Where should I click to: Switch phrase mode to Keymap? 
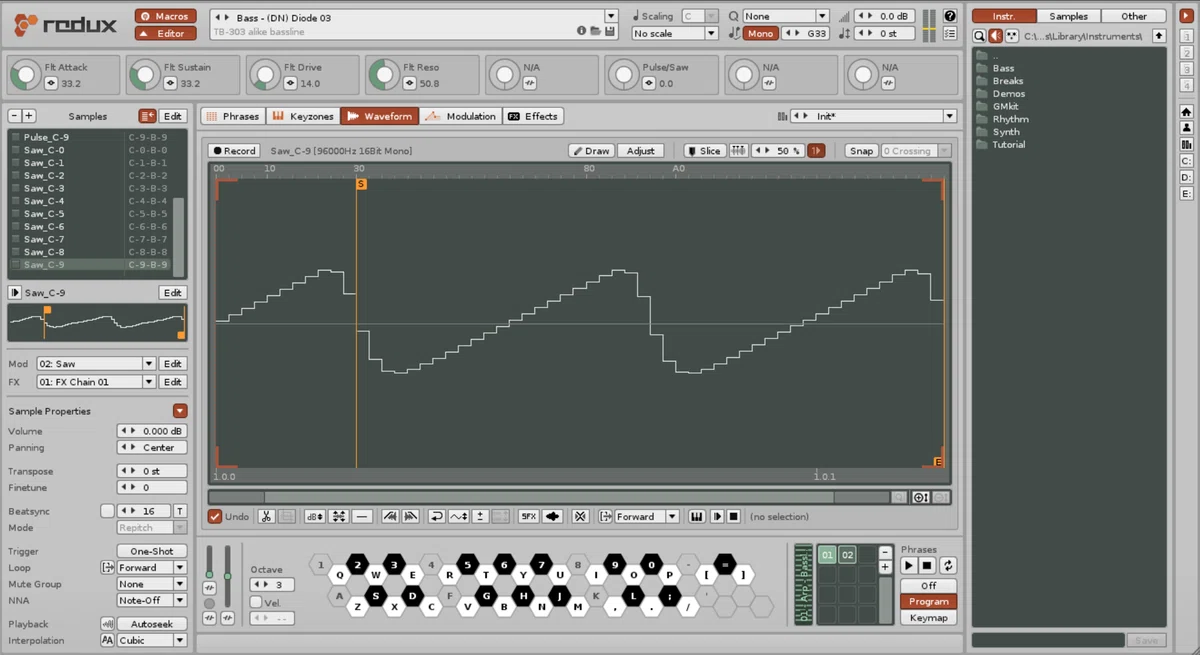[x=928, y=618]
